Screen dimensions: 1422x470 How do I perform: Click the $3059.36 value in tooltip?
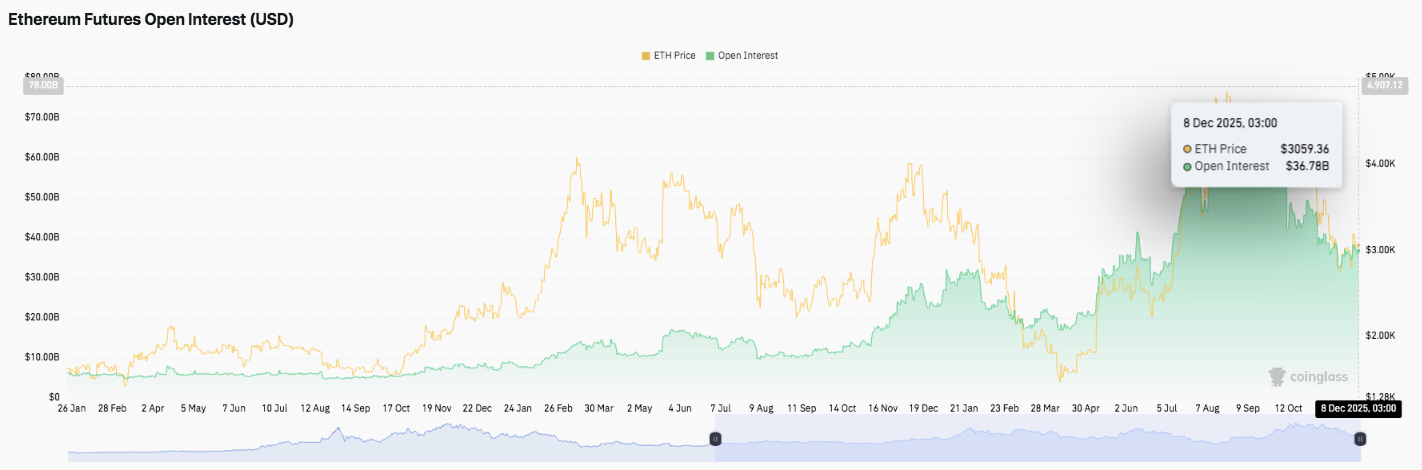click(1304, 149)
